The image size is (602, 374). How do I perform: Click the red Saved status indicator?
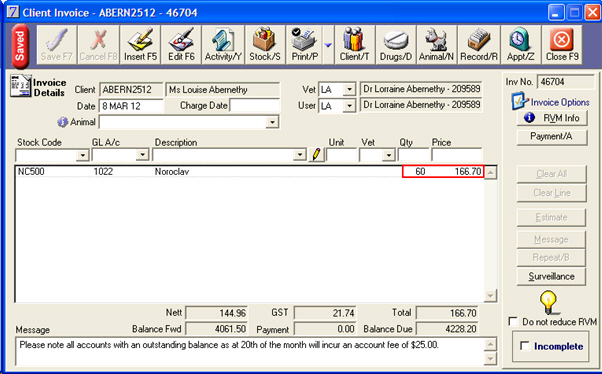click(x=20, y=46)
